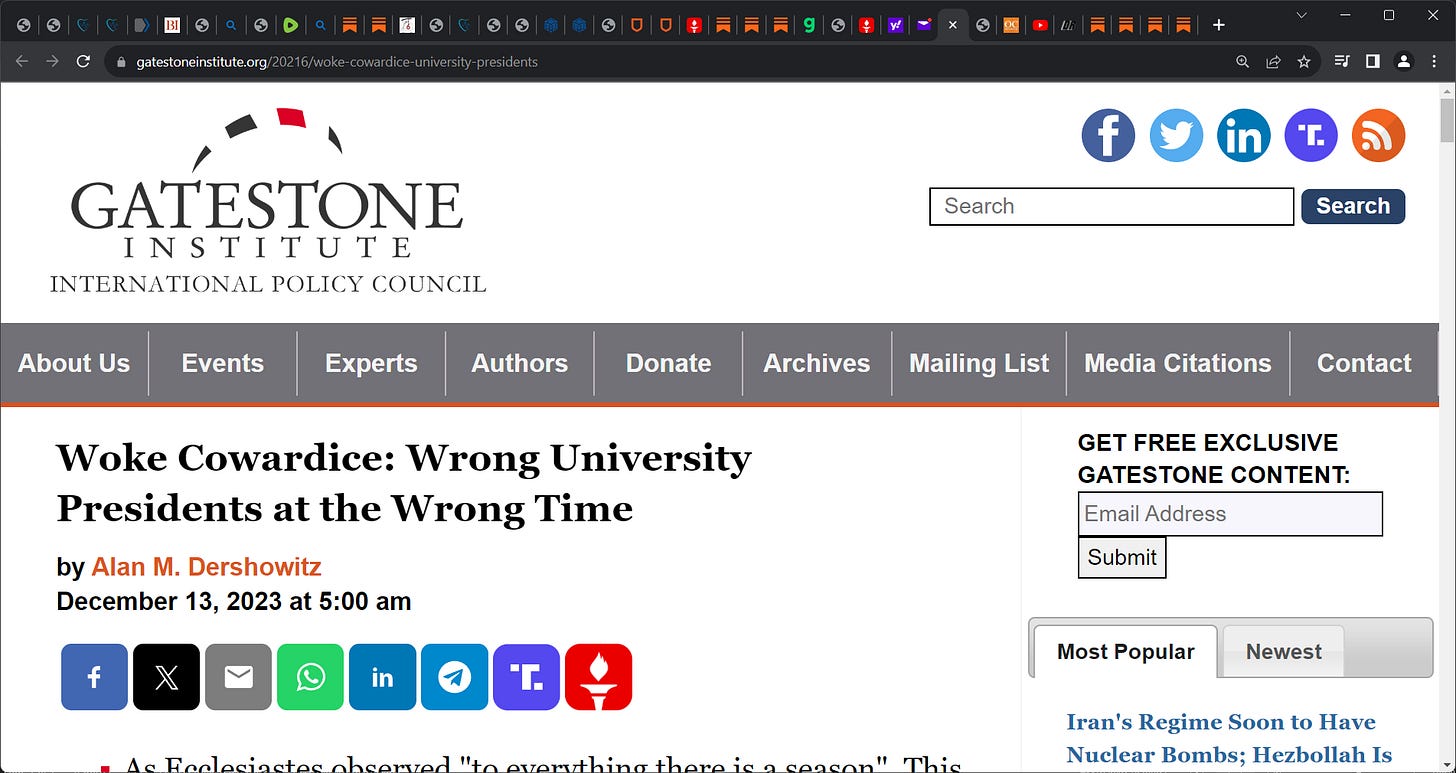Switch to the green Rumble play tab
Image resolution: width=1456 pixels, height=773 pixels.
click(290, 25)
